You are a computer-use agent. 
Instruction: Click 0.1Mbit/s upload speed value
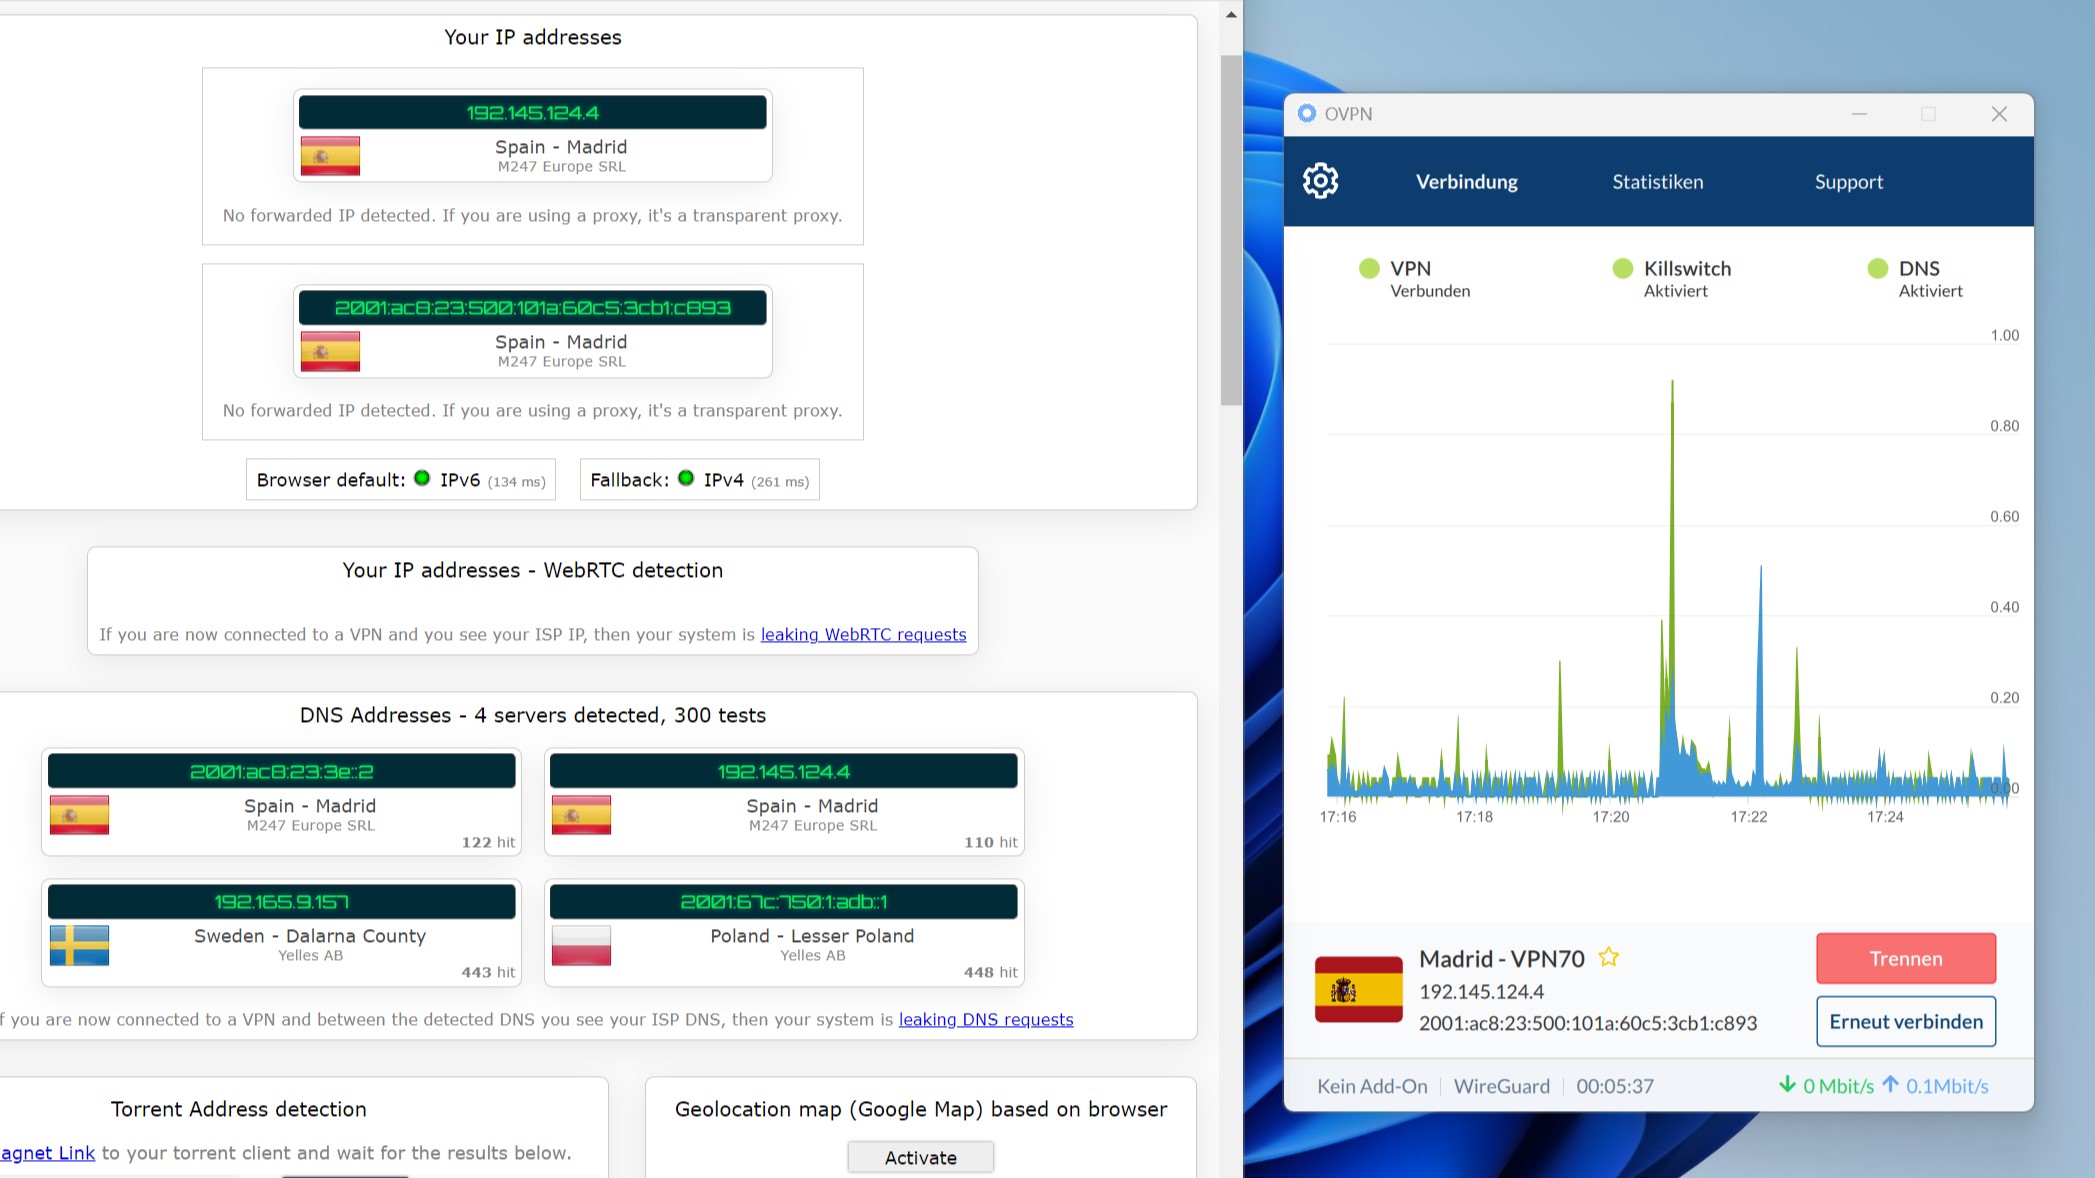tap(1947, 1086)
